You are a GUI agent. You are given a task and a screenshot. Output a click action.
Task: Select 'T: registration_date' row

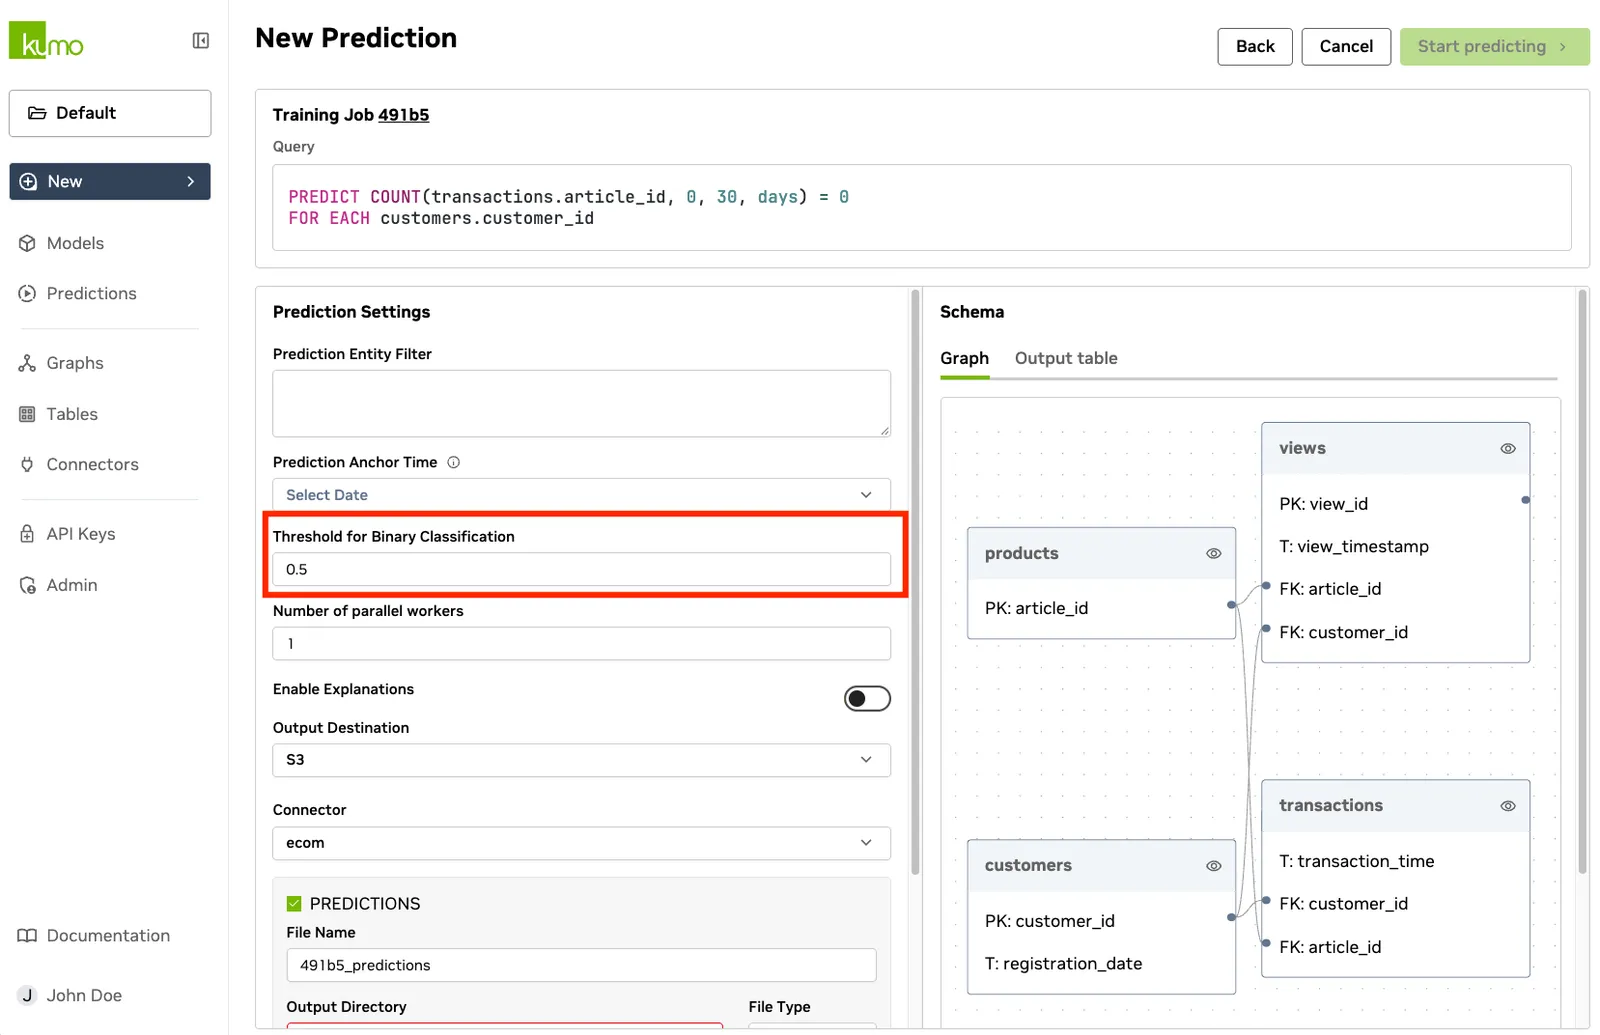tap(1063, 964)
